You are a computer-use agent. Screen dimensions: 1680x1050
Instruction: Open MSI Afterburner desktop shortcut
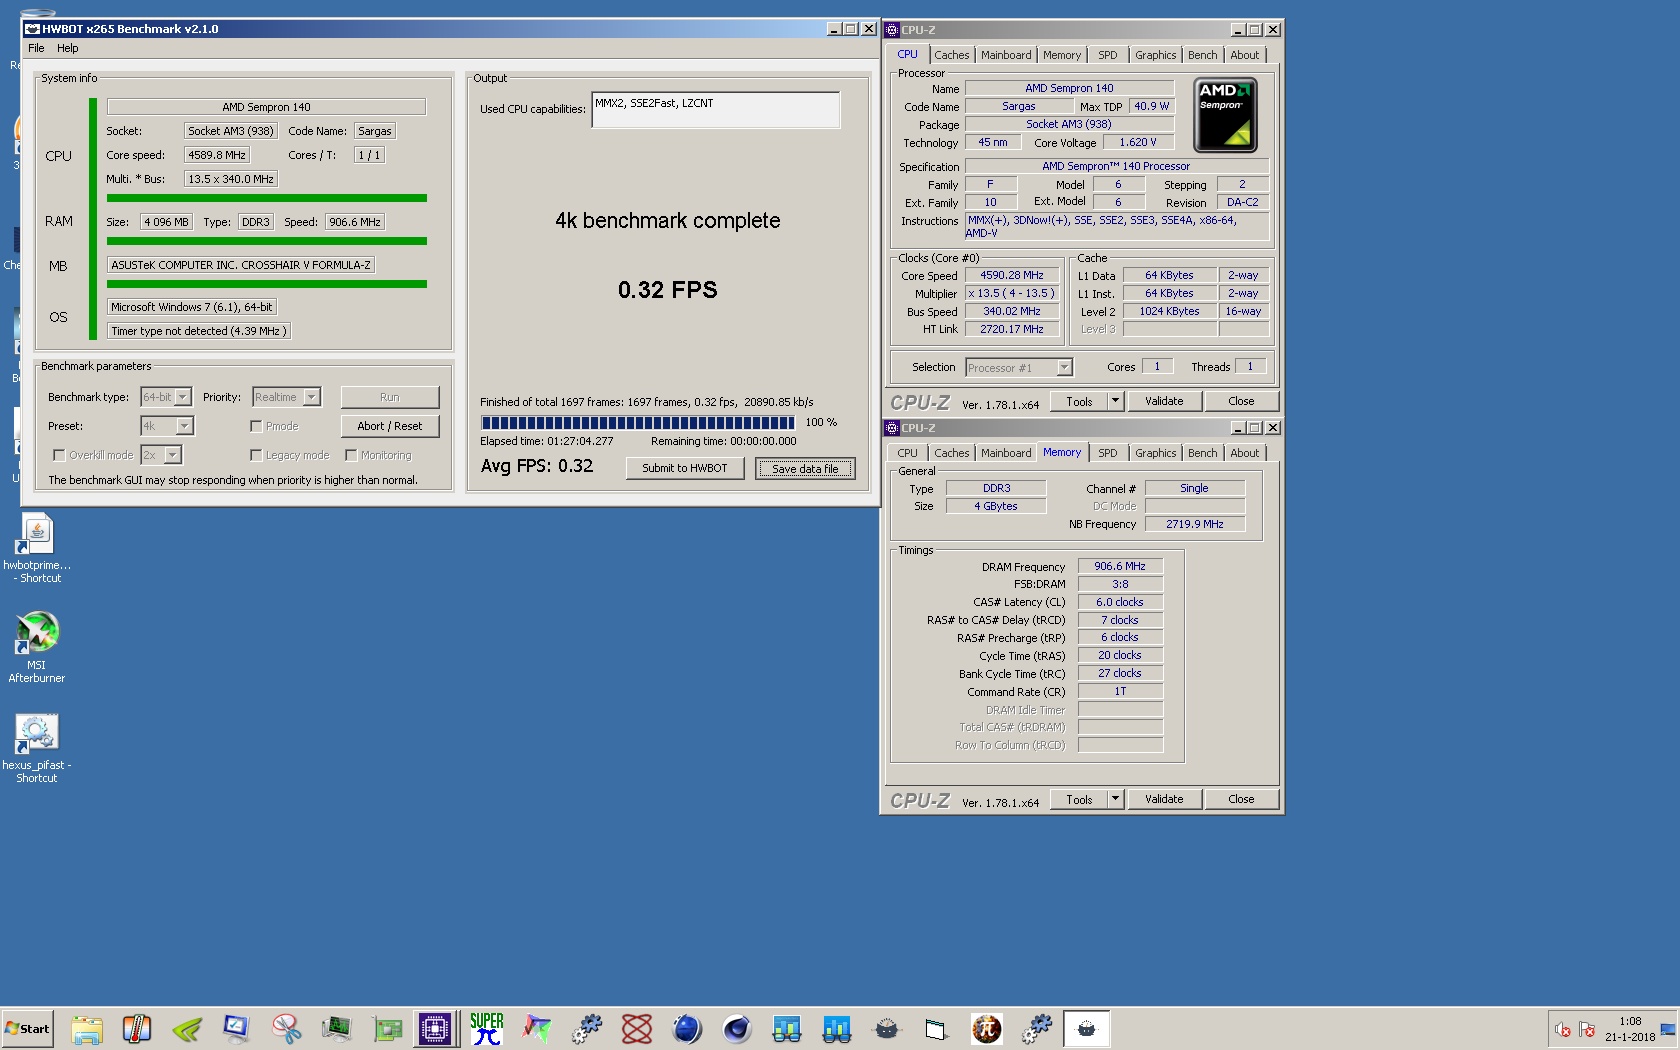pos(37,647)
